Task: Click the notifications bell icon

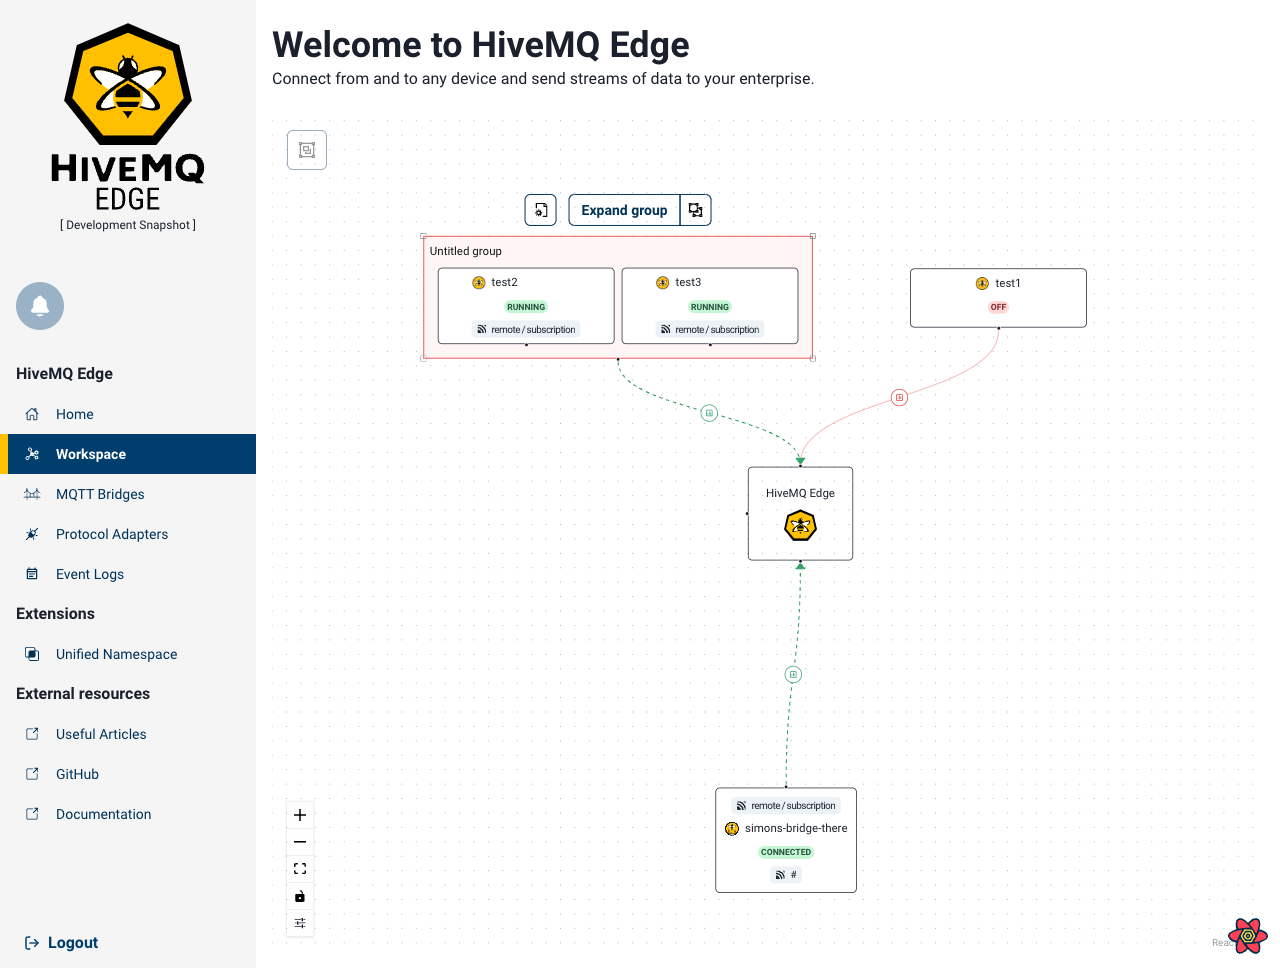Action: pos(40,306)
